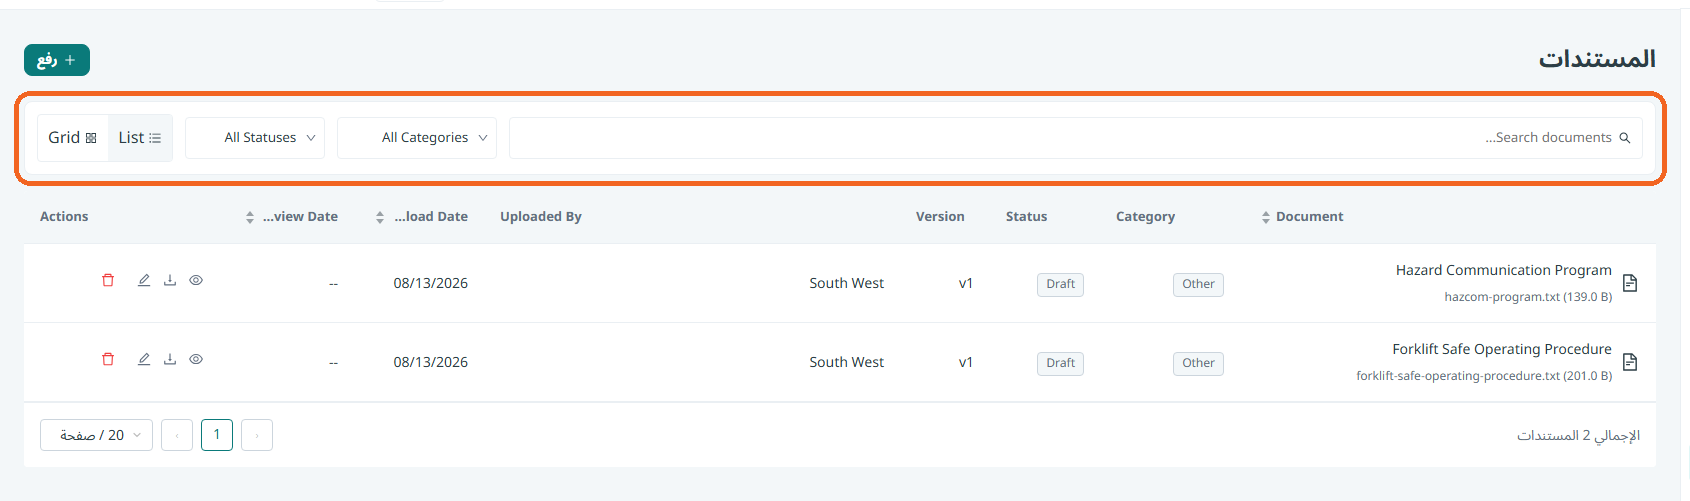
Task: View the Hazard Communication Program via eye icon
Action: [196, 280]
